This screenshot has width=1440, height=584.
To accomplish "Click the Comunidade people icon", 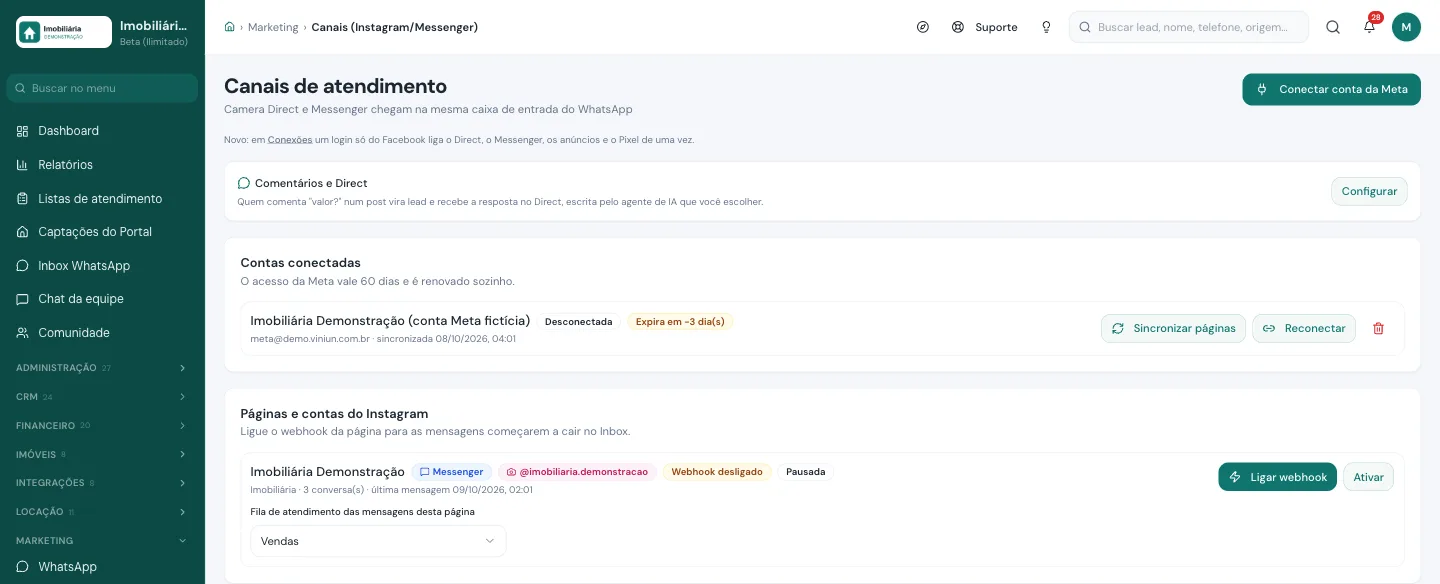I will click(22, 333).
